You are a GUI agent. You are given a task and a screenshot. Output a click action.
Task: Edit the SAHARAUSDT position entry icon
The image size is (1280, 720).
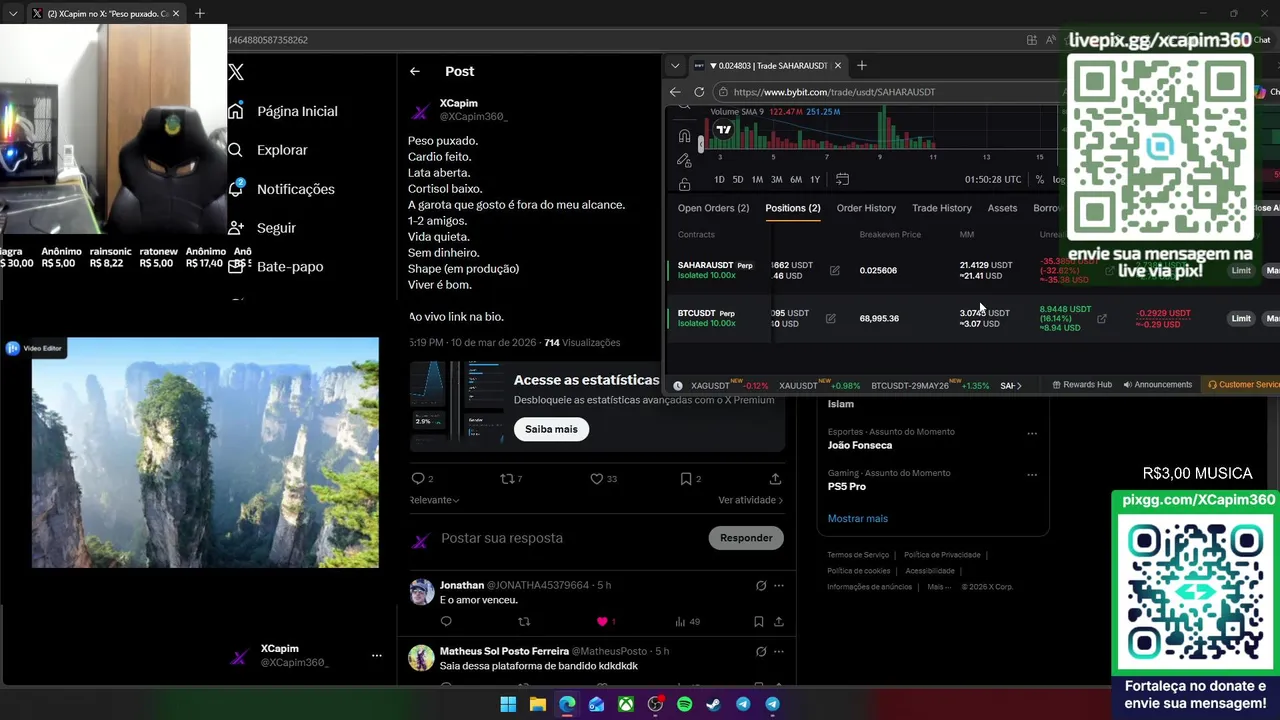834,270
